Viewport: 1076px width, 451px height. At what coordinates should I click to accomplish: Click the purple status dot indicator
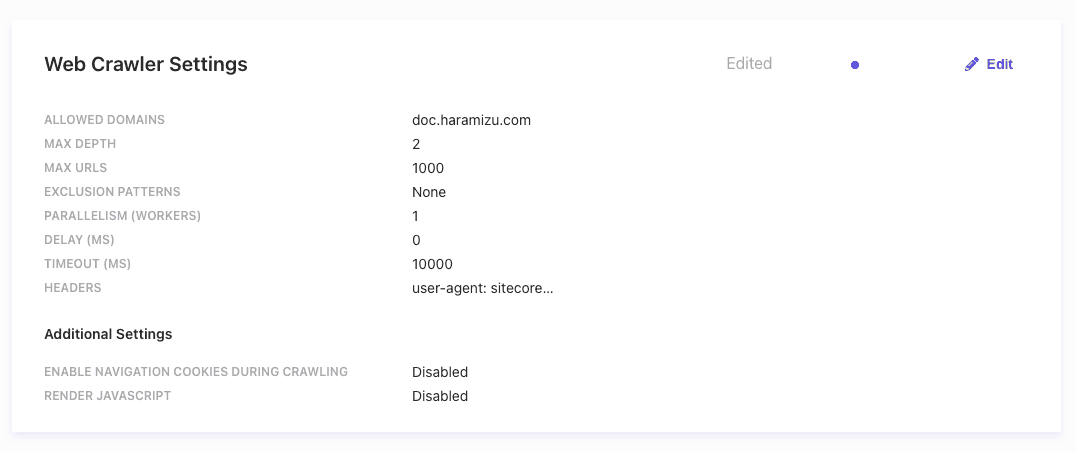(x=855, y=65)
